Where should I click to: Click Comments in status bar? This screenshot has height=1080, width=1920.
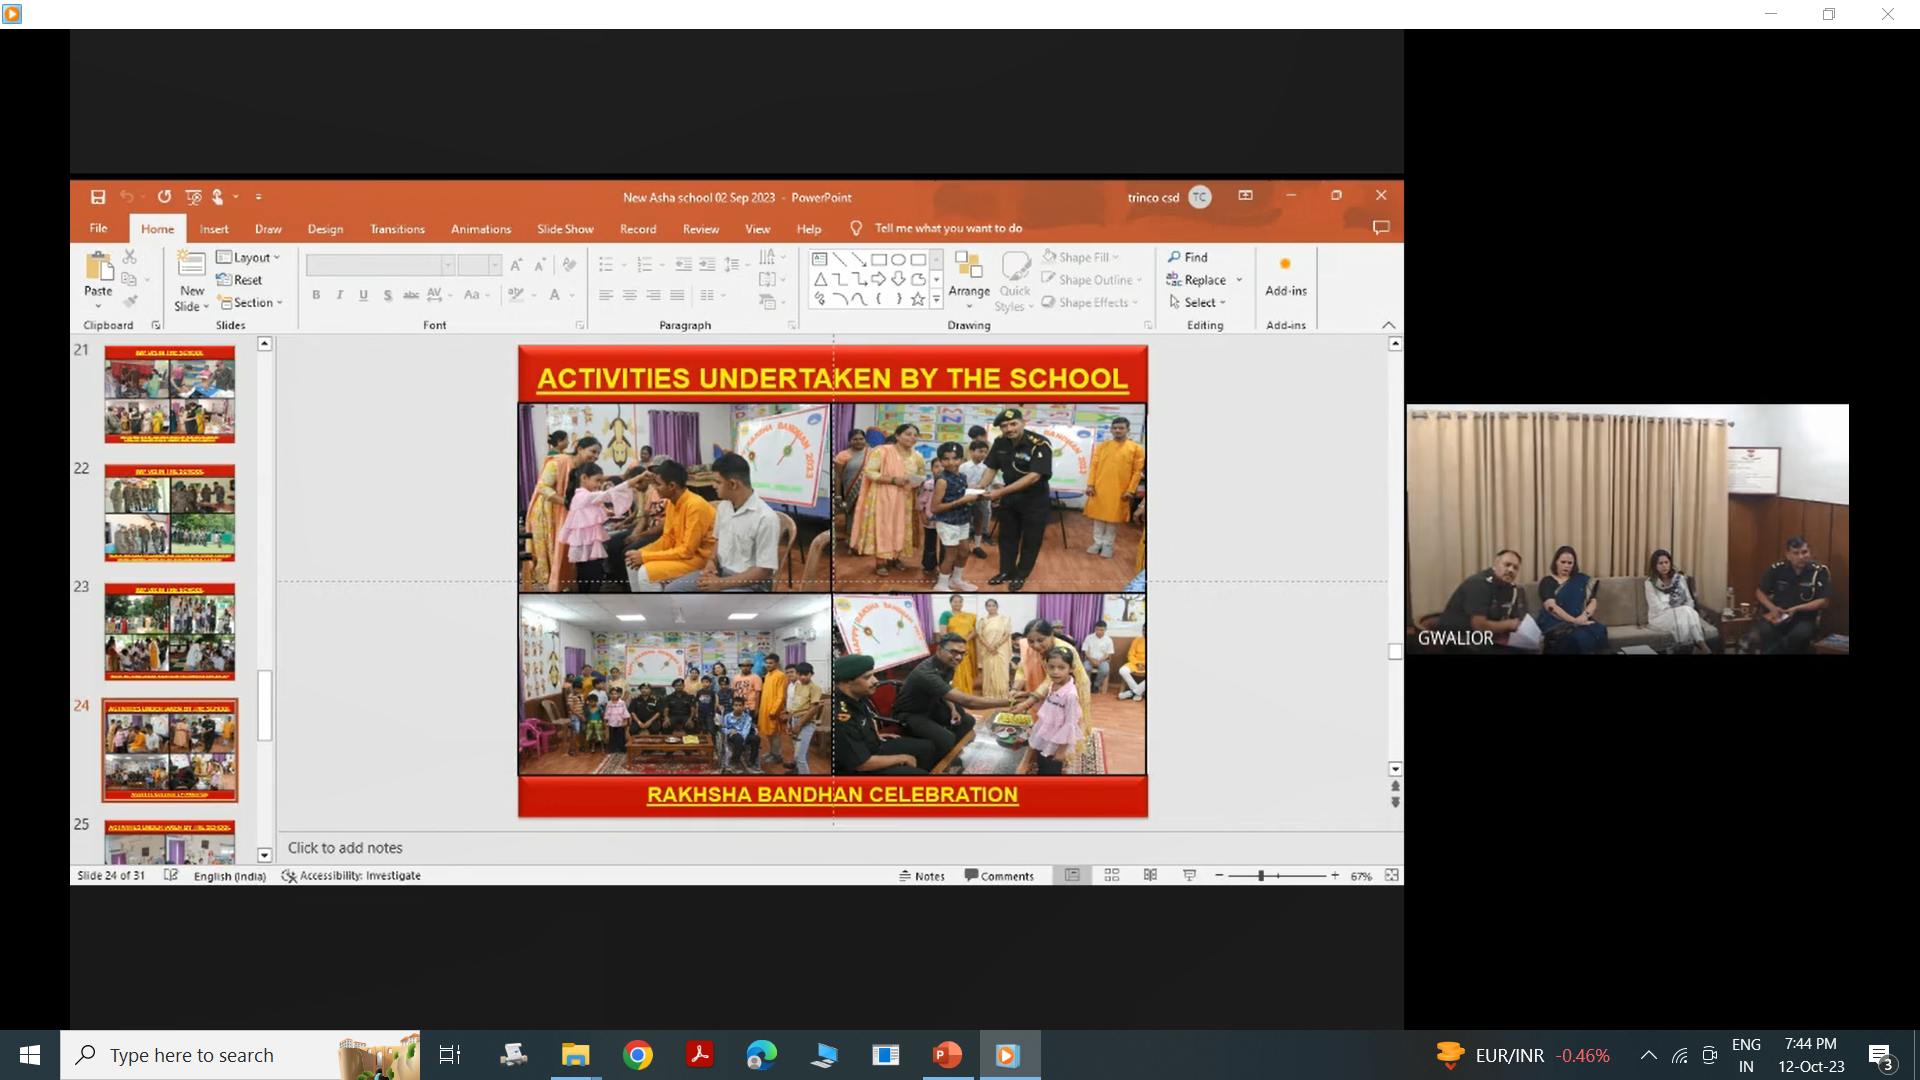tap(998, 876)
